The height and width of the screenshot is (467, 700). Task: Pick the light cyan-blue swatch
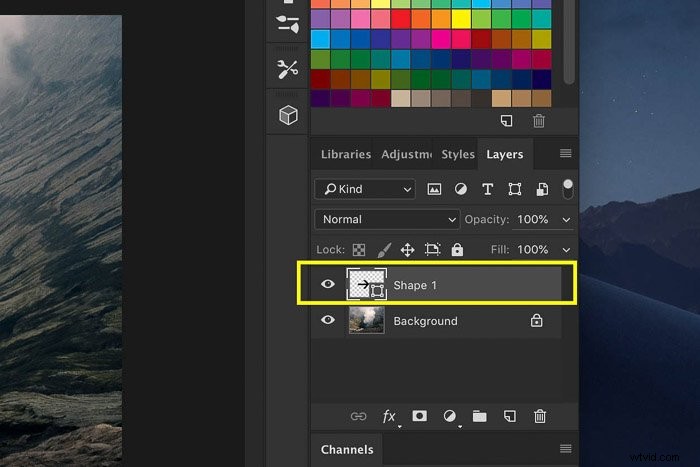[x=321, y=39]
